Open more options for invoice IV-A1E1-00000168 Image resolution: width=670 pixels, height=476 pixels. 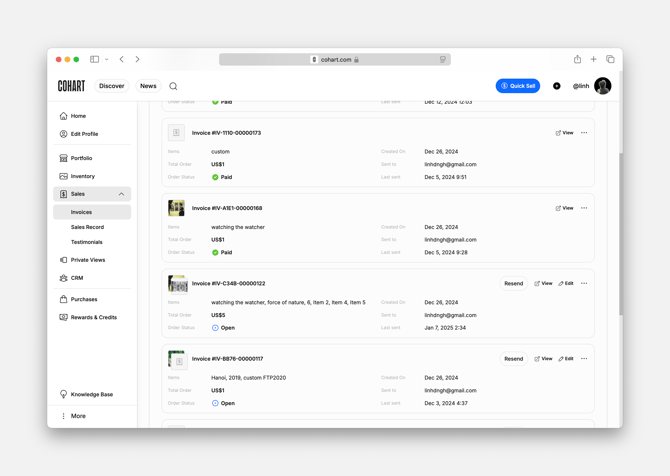(x=584, y=208)
